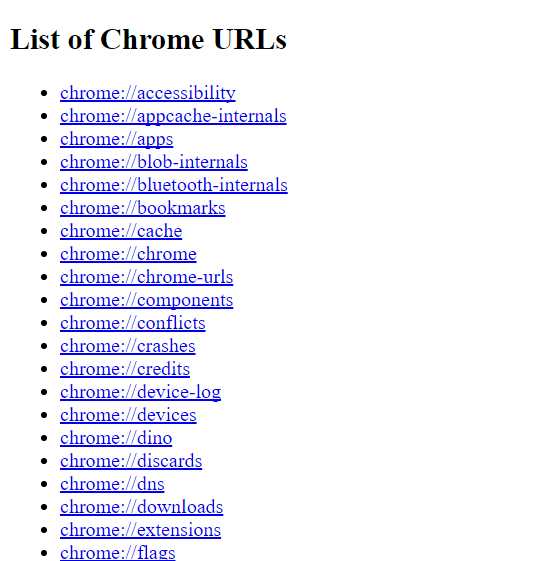The image size is (551, 561).
Task: Open the chrome://conflicts link
Action: 133,323
